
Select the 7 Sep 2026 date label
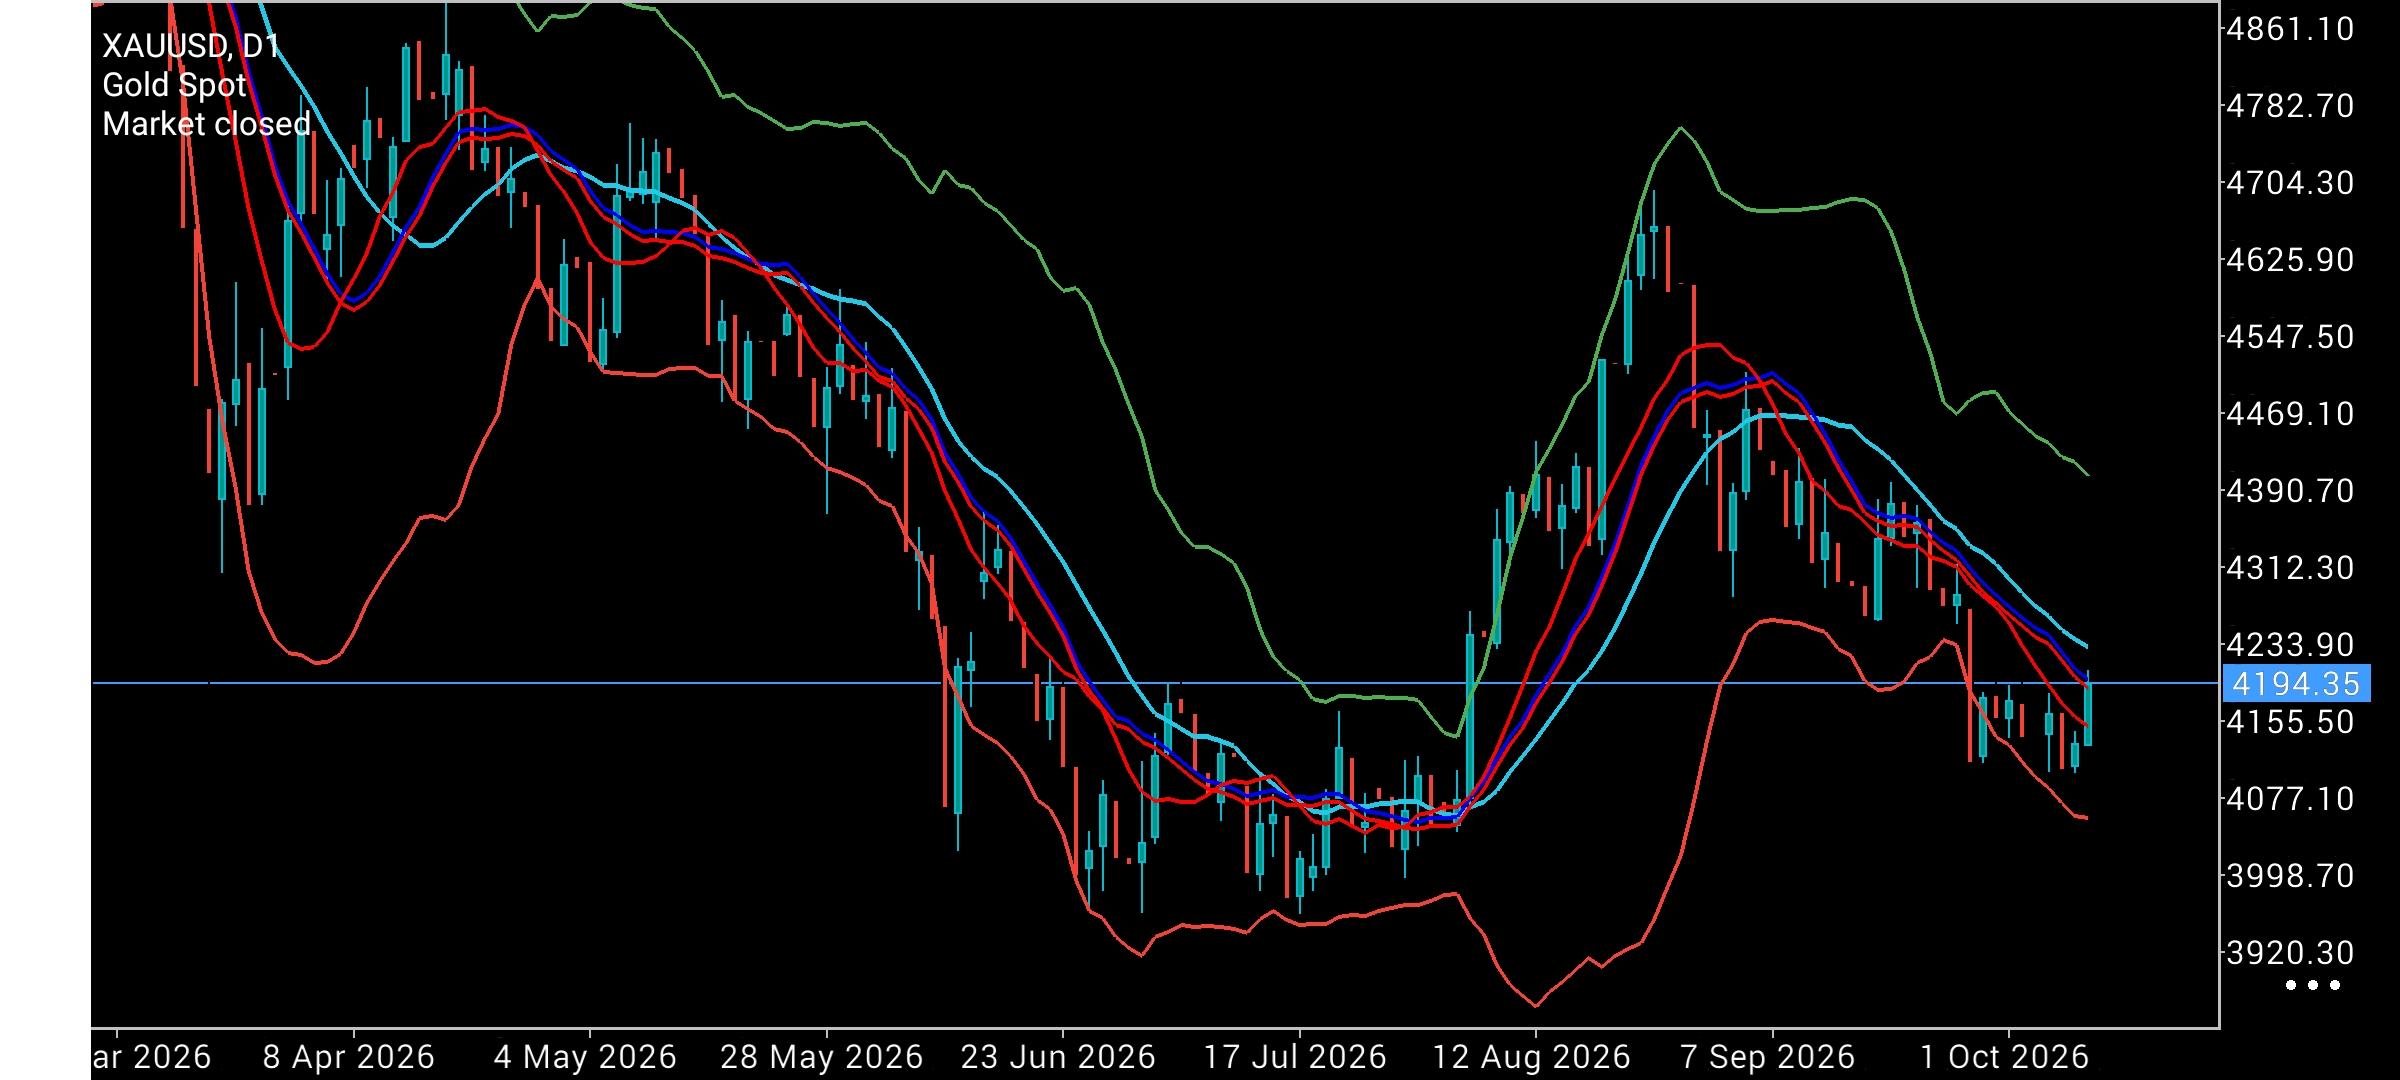click(x=1768, y=1057)
